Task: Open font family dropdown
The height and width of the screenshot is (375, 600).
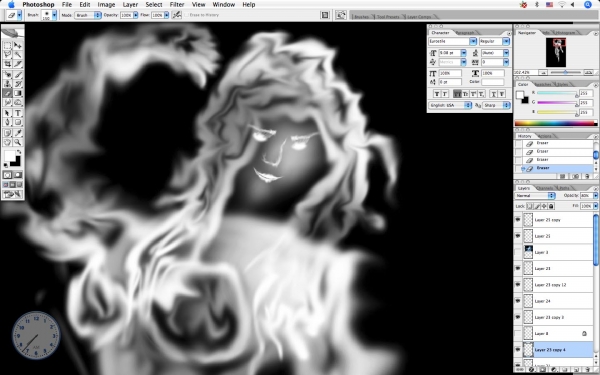Action: click(473, 41)
